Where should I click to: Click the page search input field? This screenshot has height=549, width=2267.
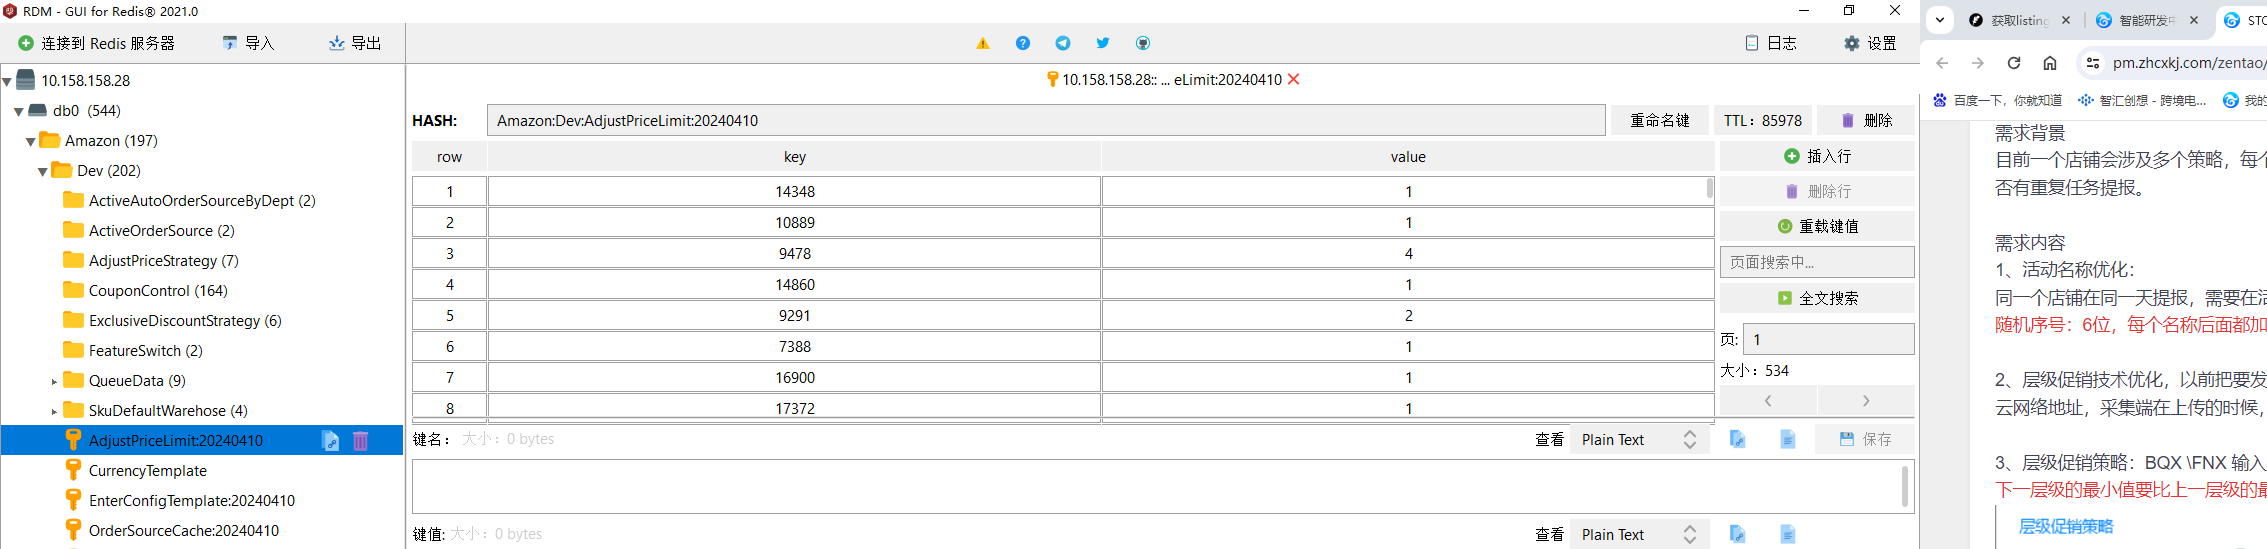pos(1817,262)
